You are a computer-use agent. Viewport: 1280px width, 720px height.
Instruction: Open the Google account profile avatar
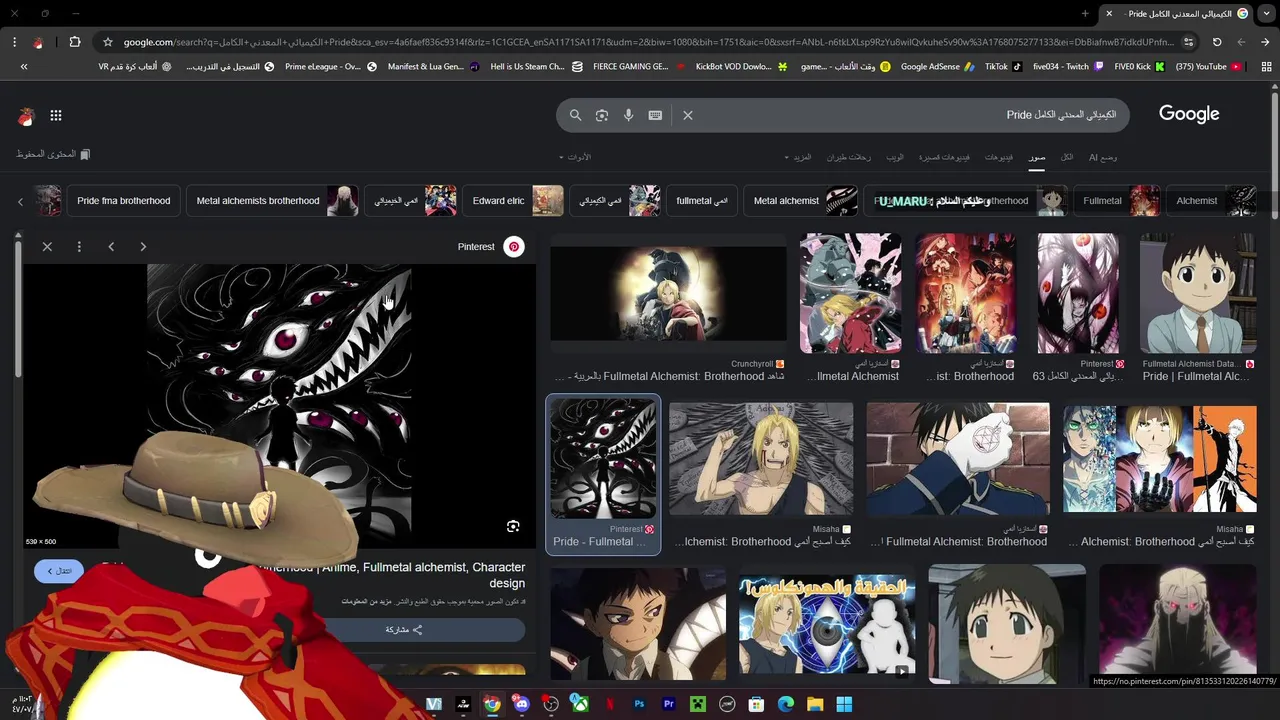(26, 116)
